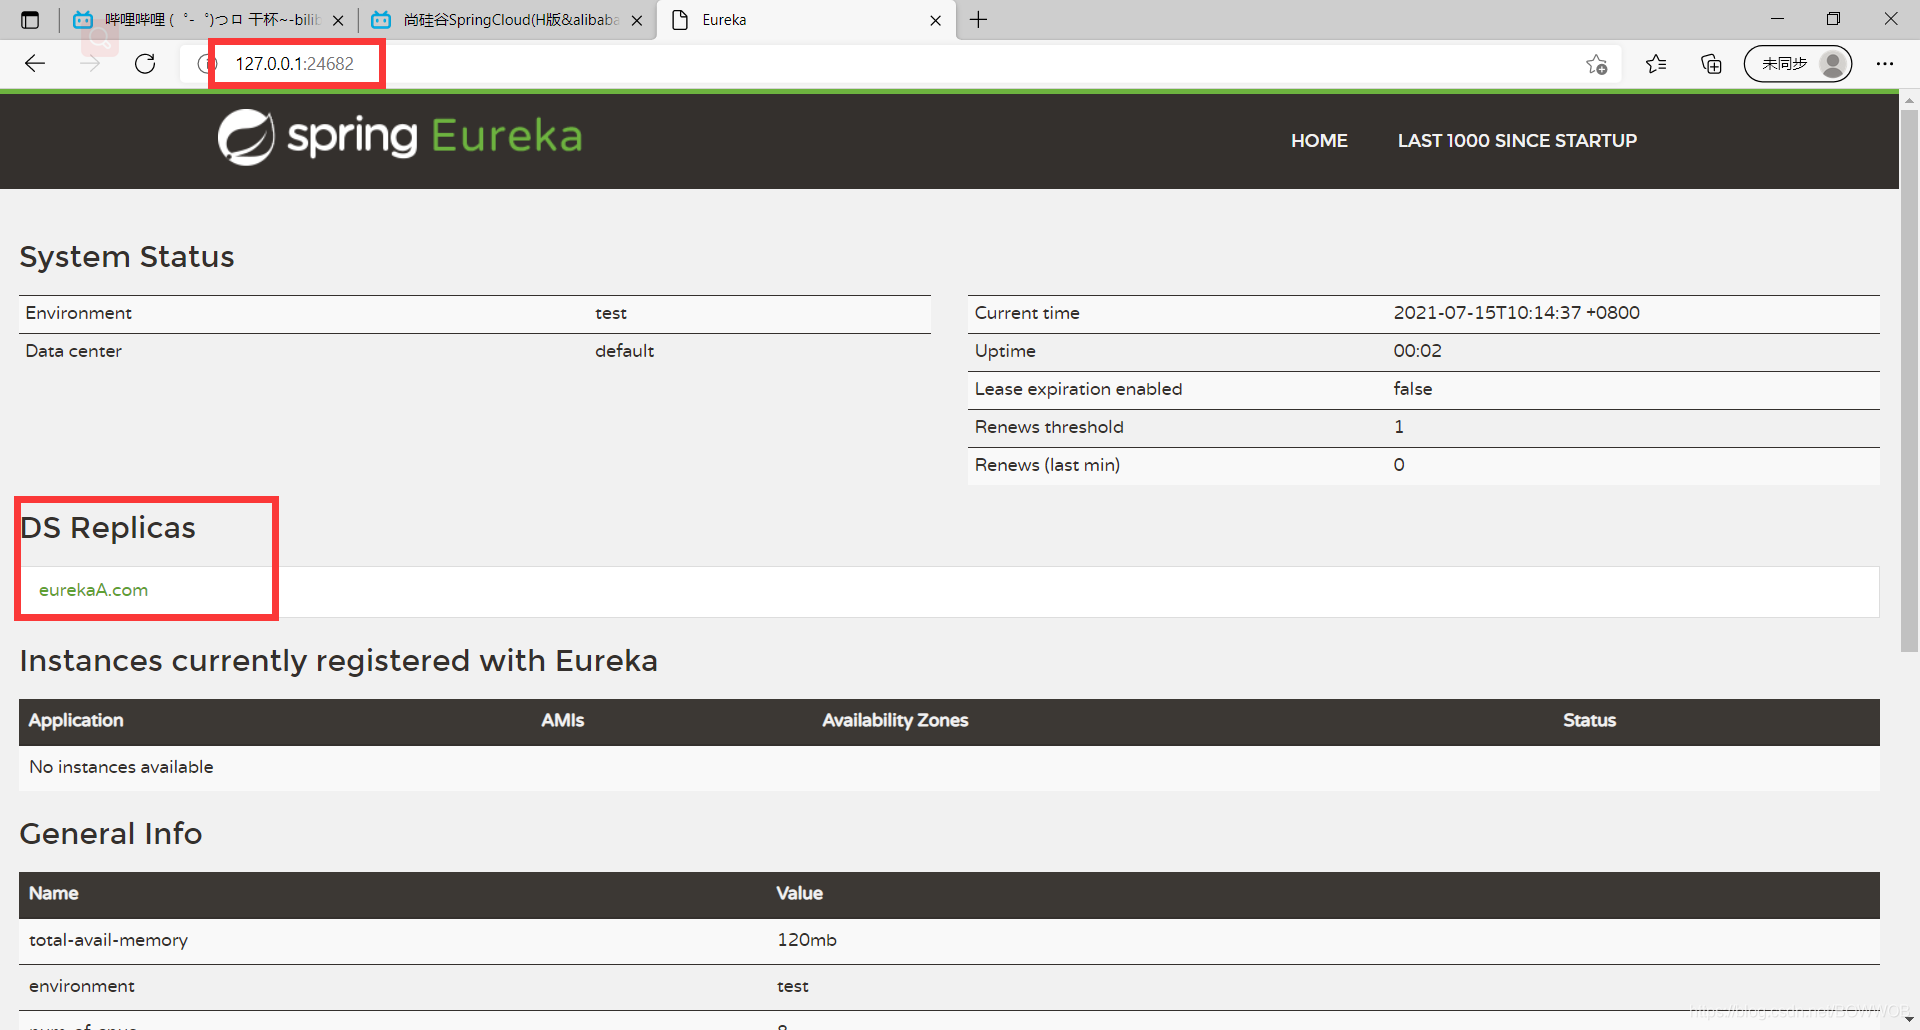Open the browser profile button

click(1797, 64)
